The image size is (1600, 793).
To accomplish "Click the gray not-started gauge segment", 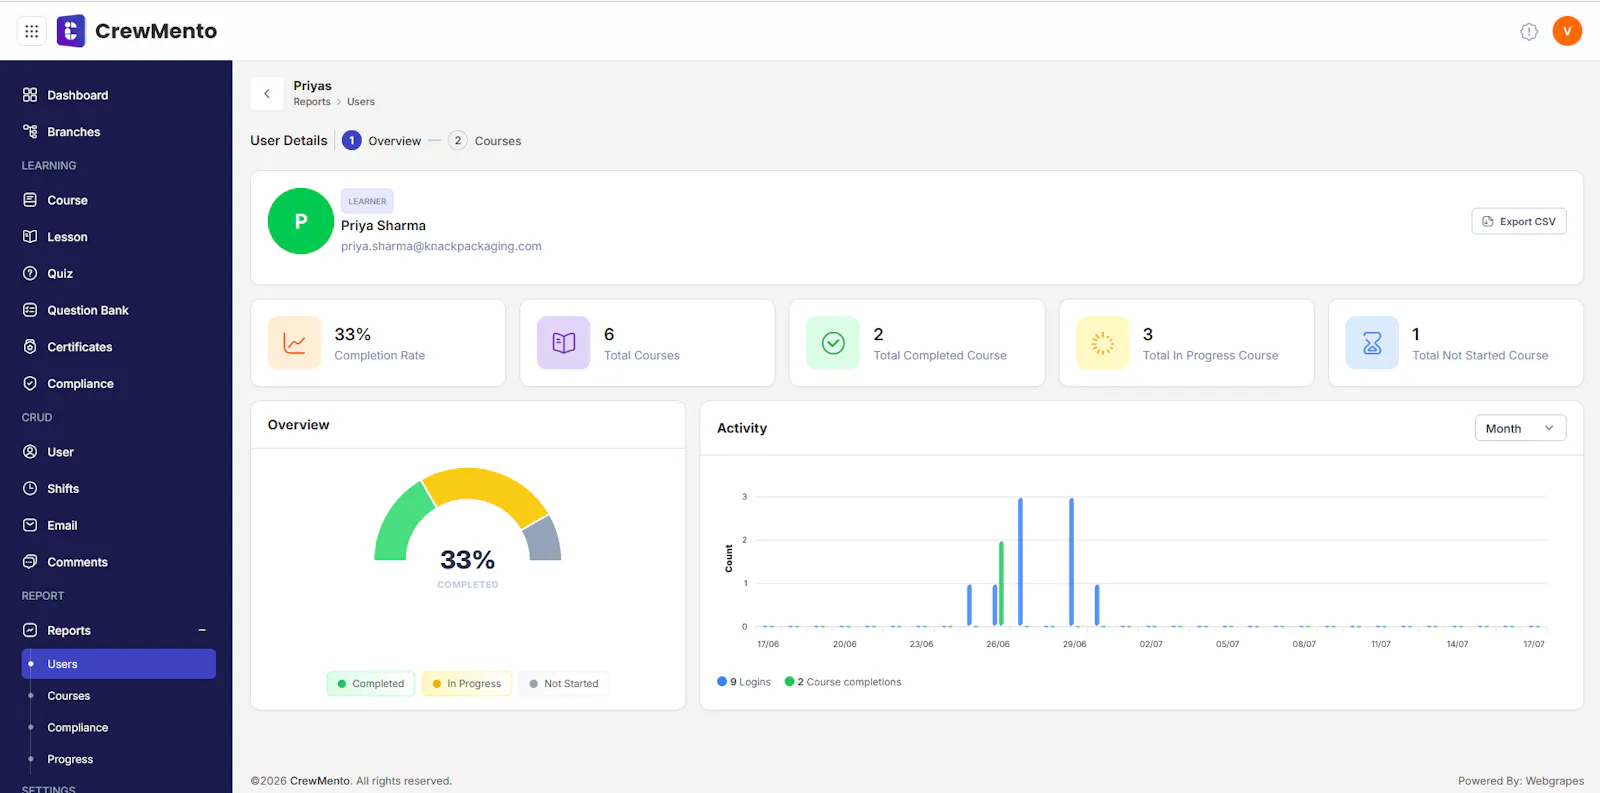I will [x=545, y=540].
